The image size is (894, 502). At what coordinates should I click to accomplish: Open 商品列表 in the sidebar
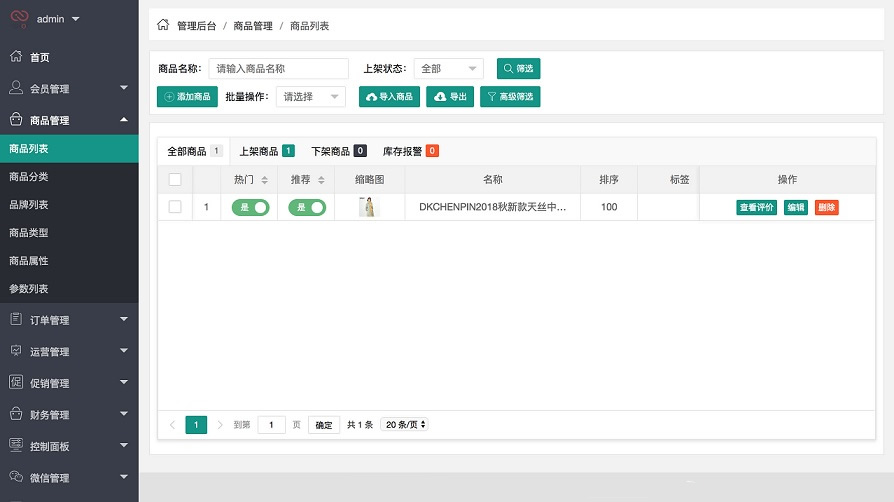[x=69, y=148]
